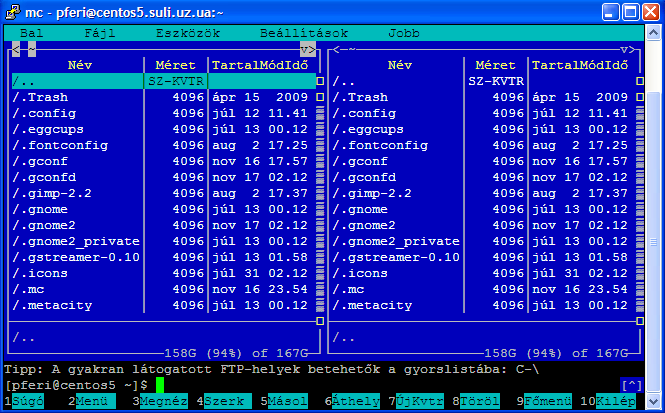The width and height of the screenshot is (665, 413).
Task: Click the shell command prompt input line
Action: [300, 385]
